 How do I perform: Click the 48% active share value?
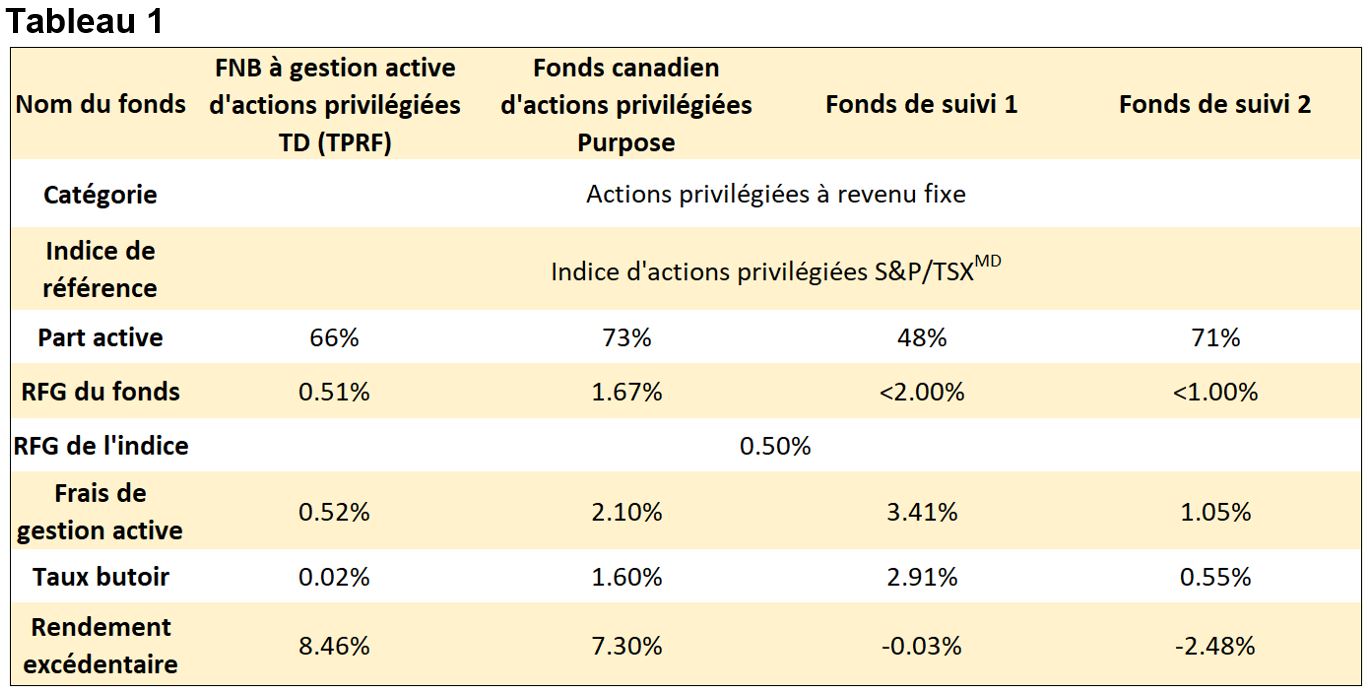(921, 338)
